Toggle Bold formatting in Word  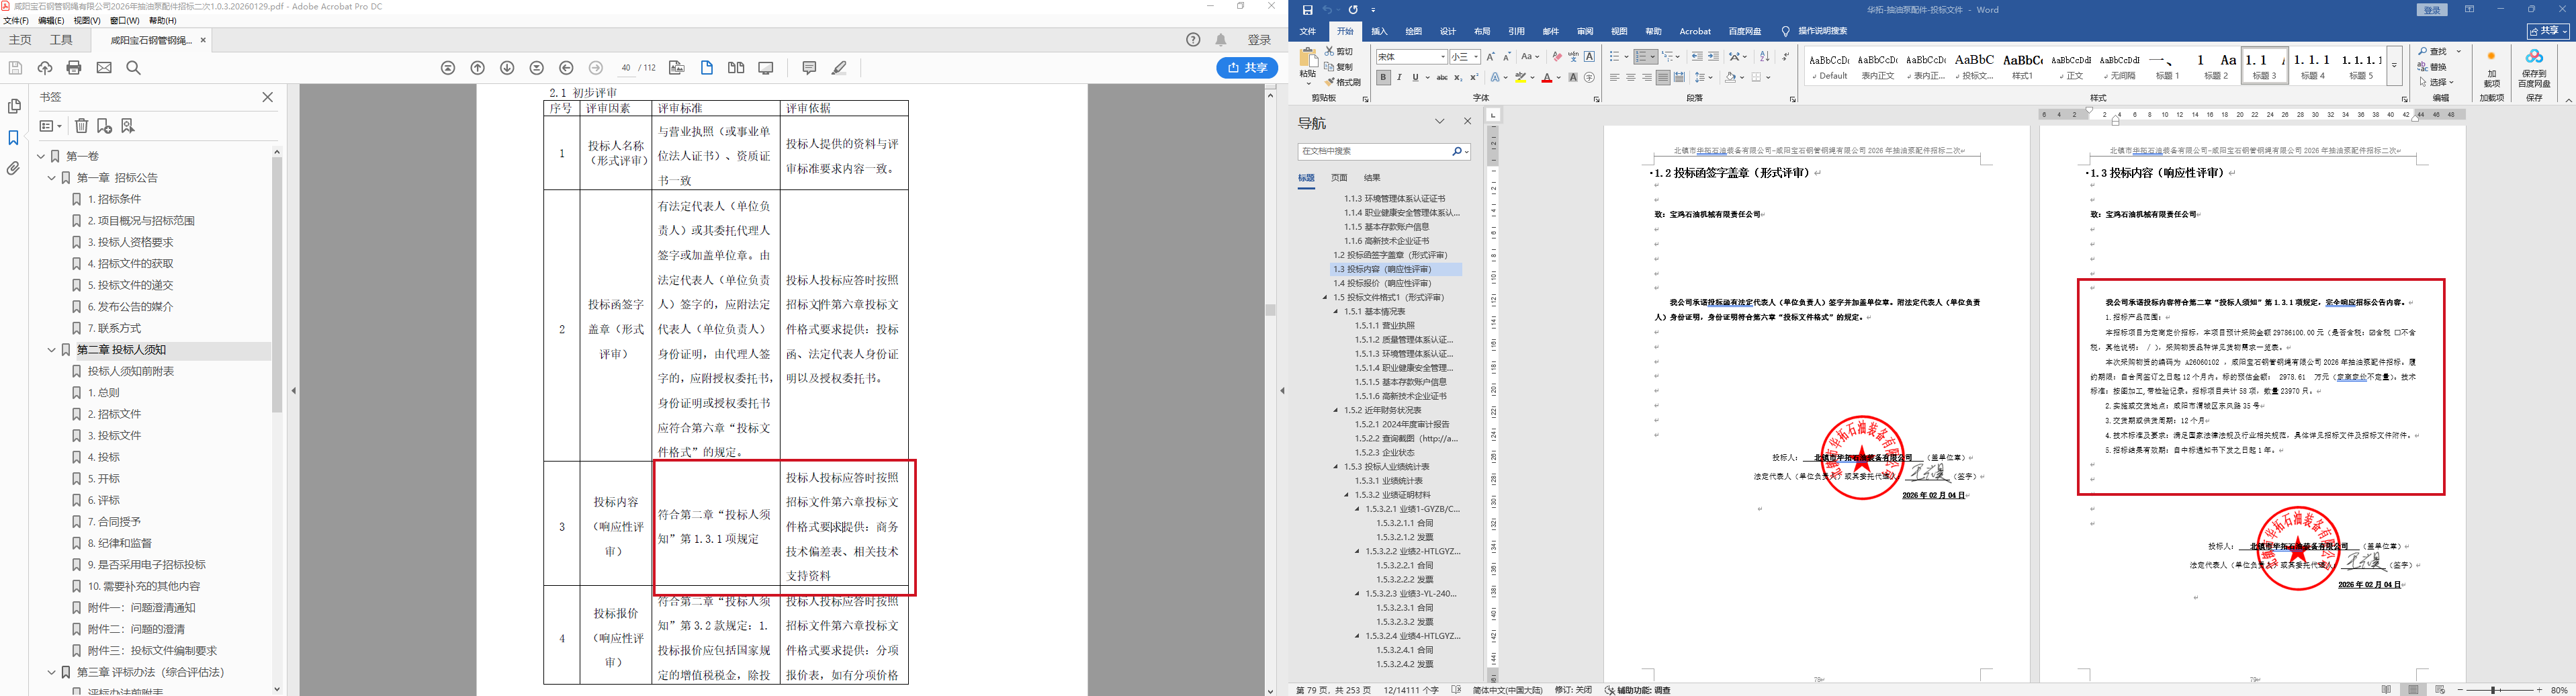click(1383, 78)
